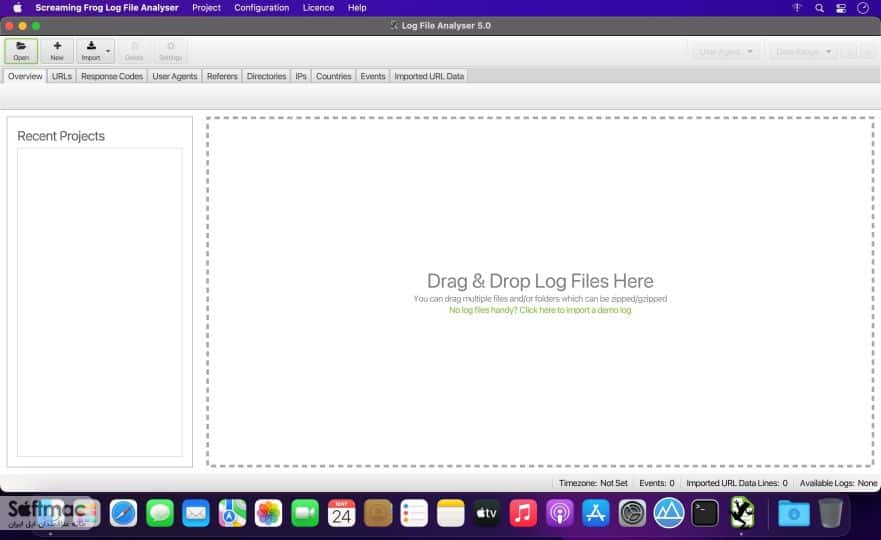Screen dimensions: 881x540
Task: Open the Date Range filter dropdown
Action: click(803, 52)
